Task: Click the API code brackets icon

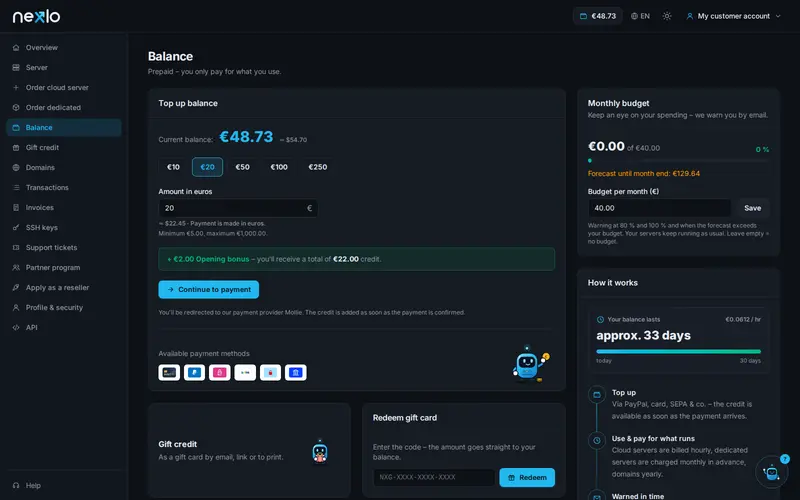Action: click(x=16, y=328)
